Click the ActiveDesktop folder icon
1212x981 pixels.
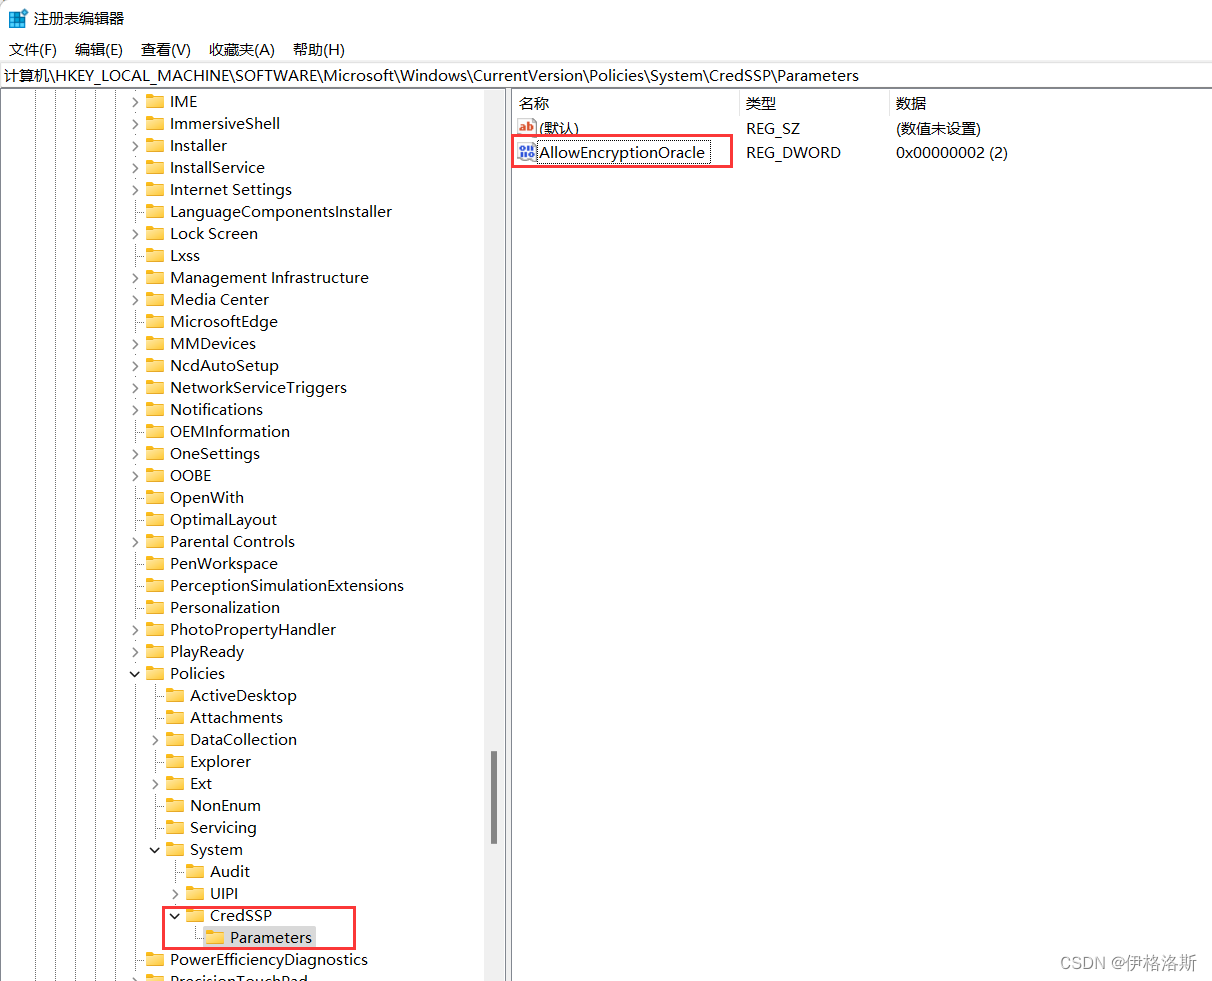point(175,695)
